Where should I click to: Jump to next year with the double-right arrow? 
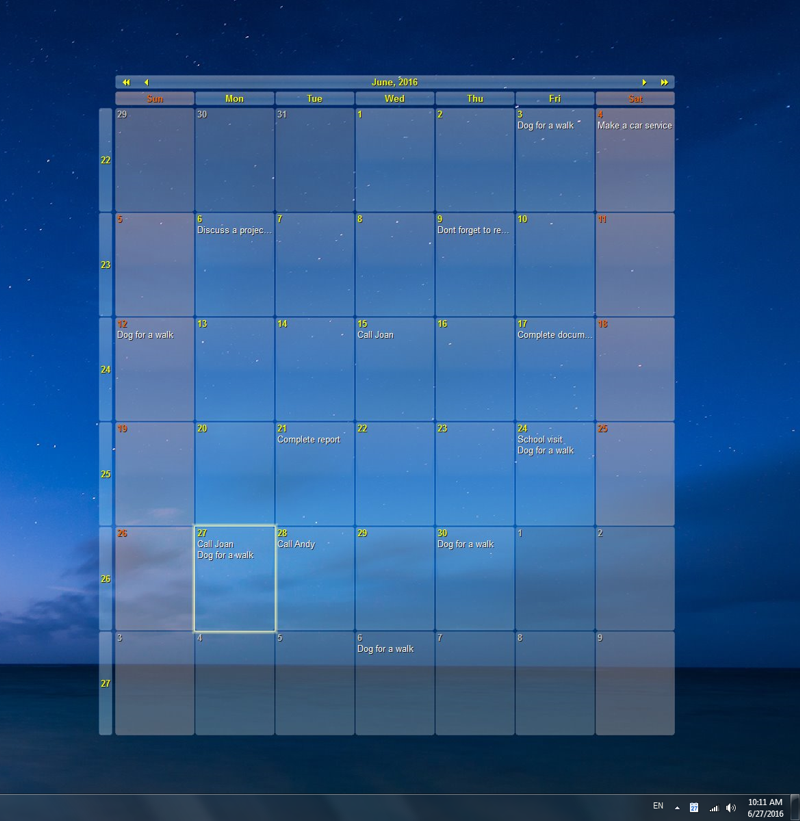[x=664, y=82]
